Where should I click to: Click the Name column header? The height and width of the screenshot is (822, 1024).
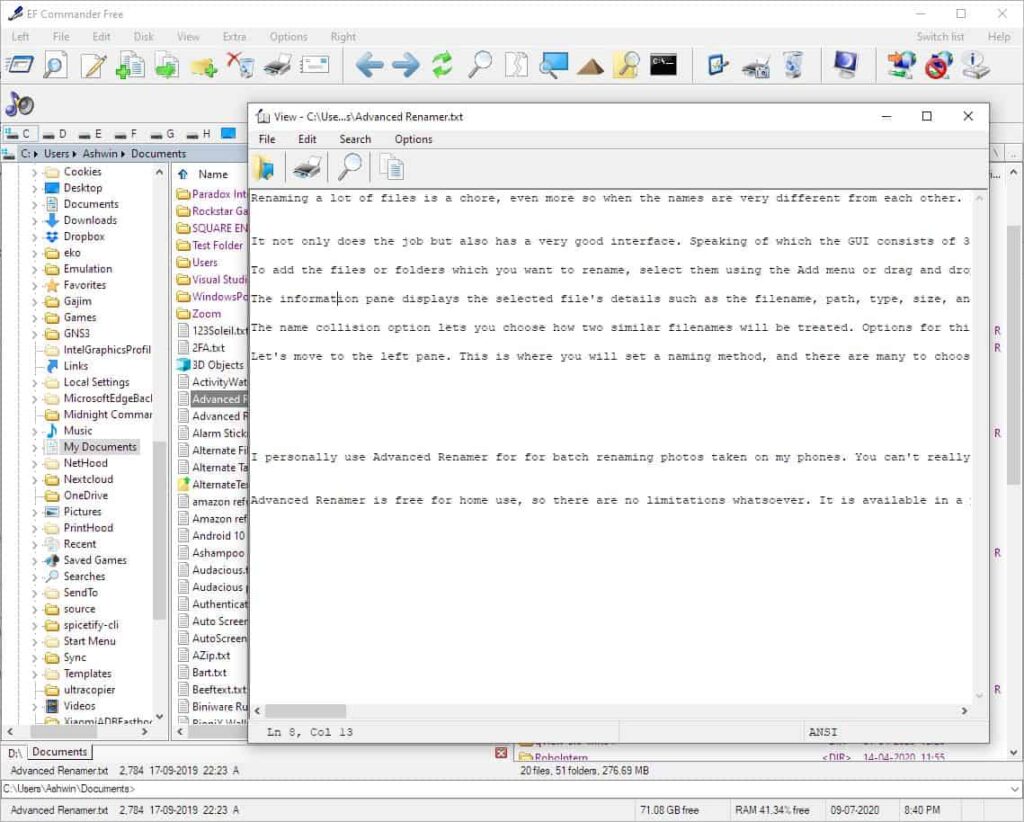click(x=213, y=174)
